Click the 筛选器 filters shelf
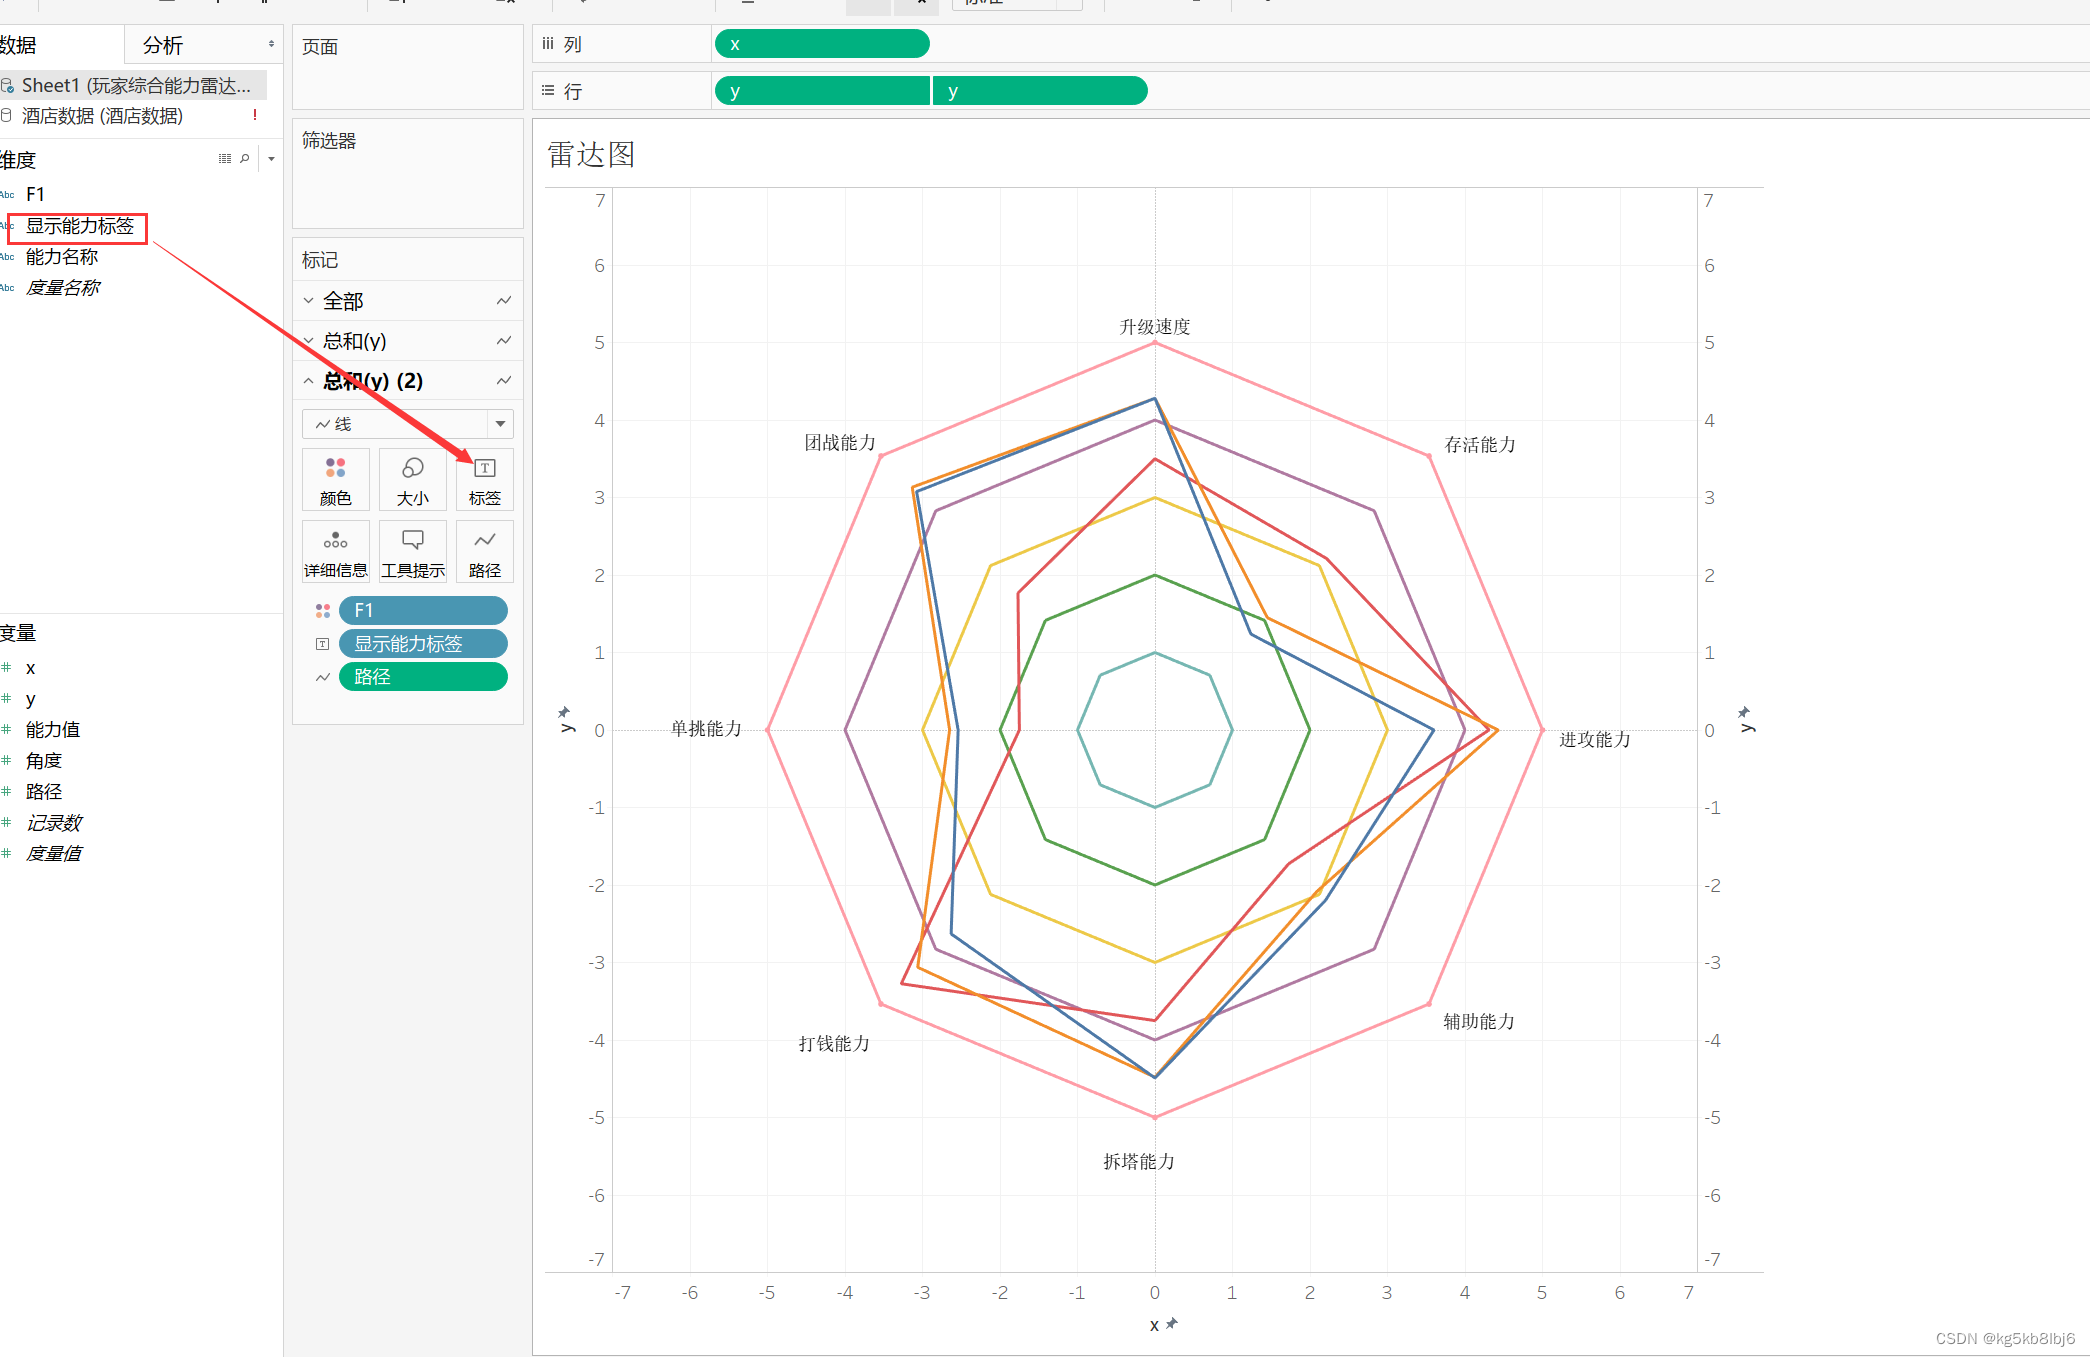Image resolution: width=2090 pixels, height=1357 pixels. tap(408, 174)
